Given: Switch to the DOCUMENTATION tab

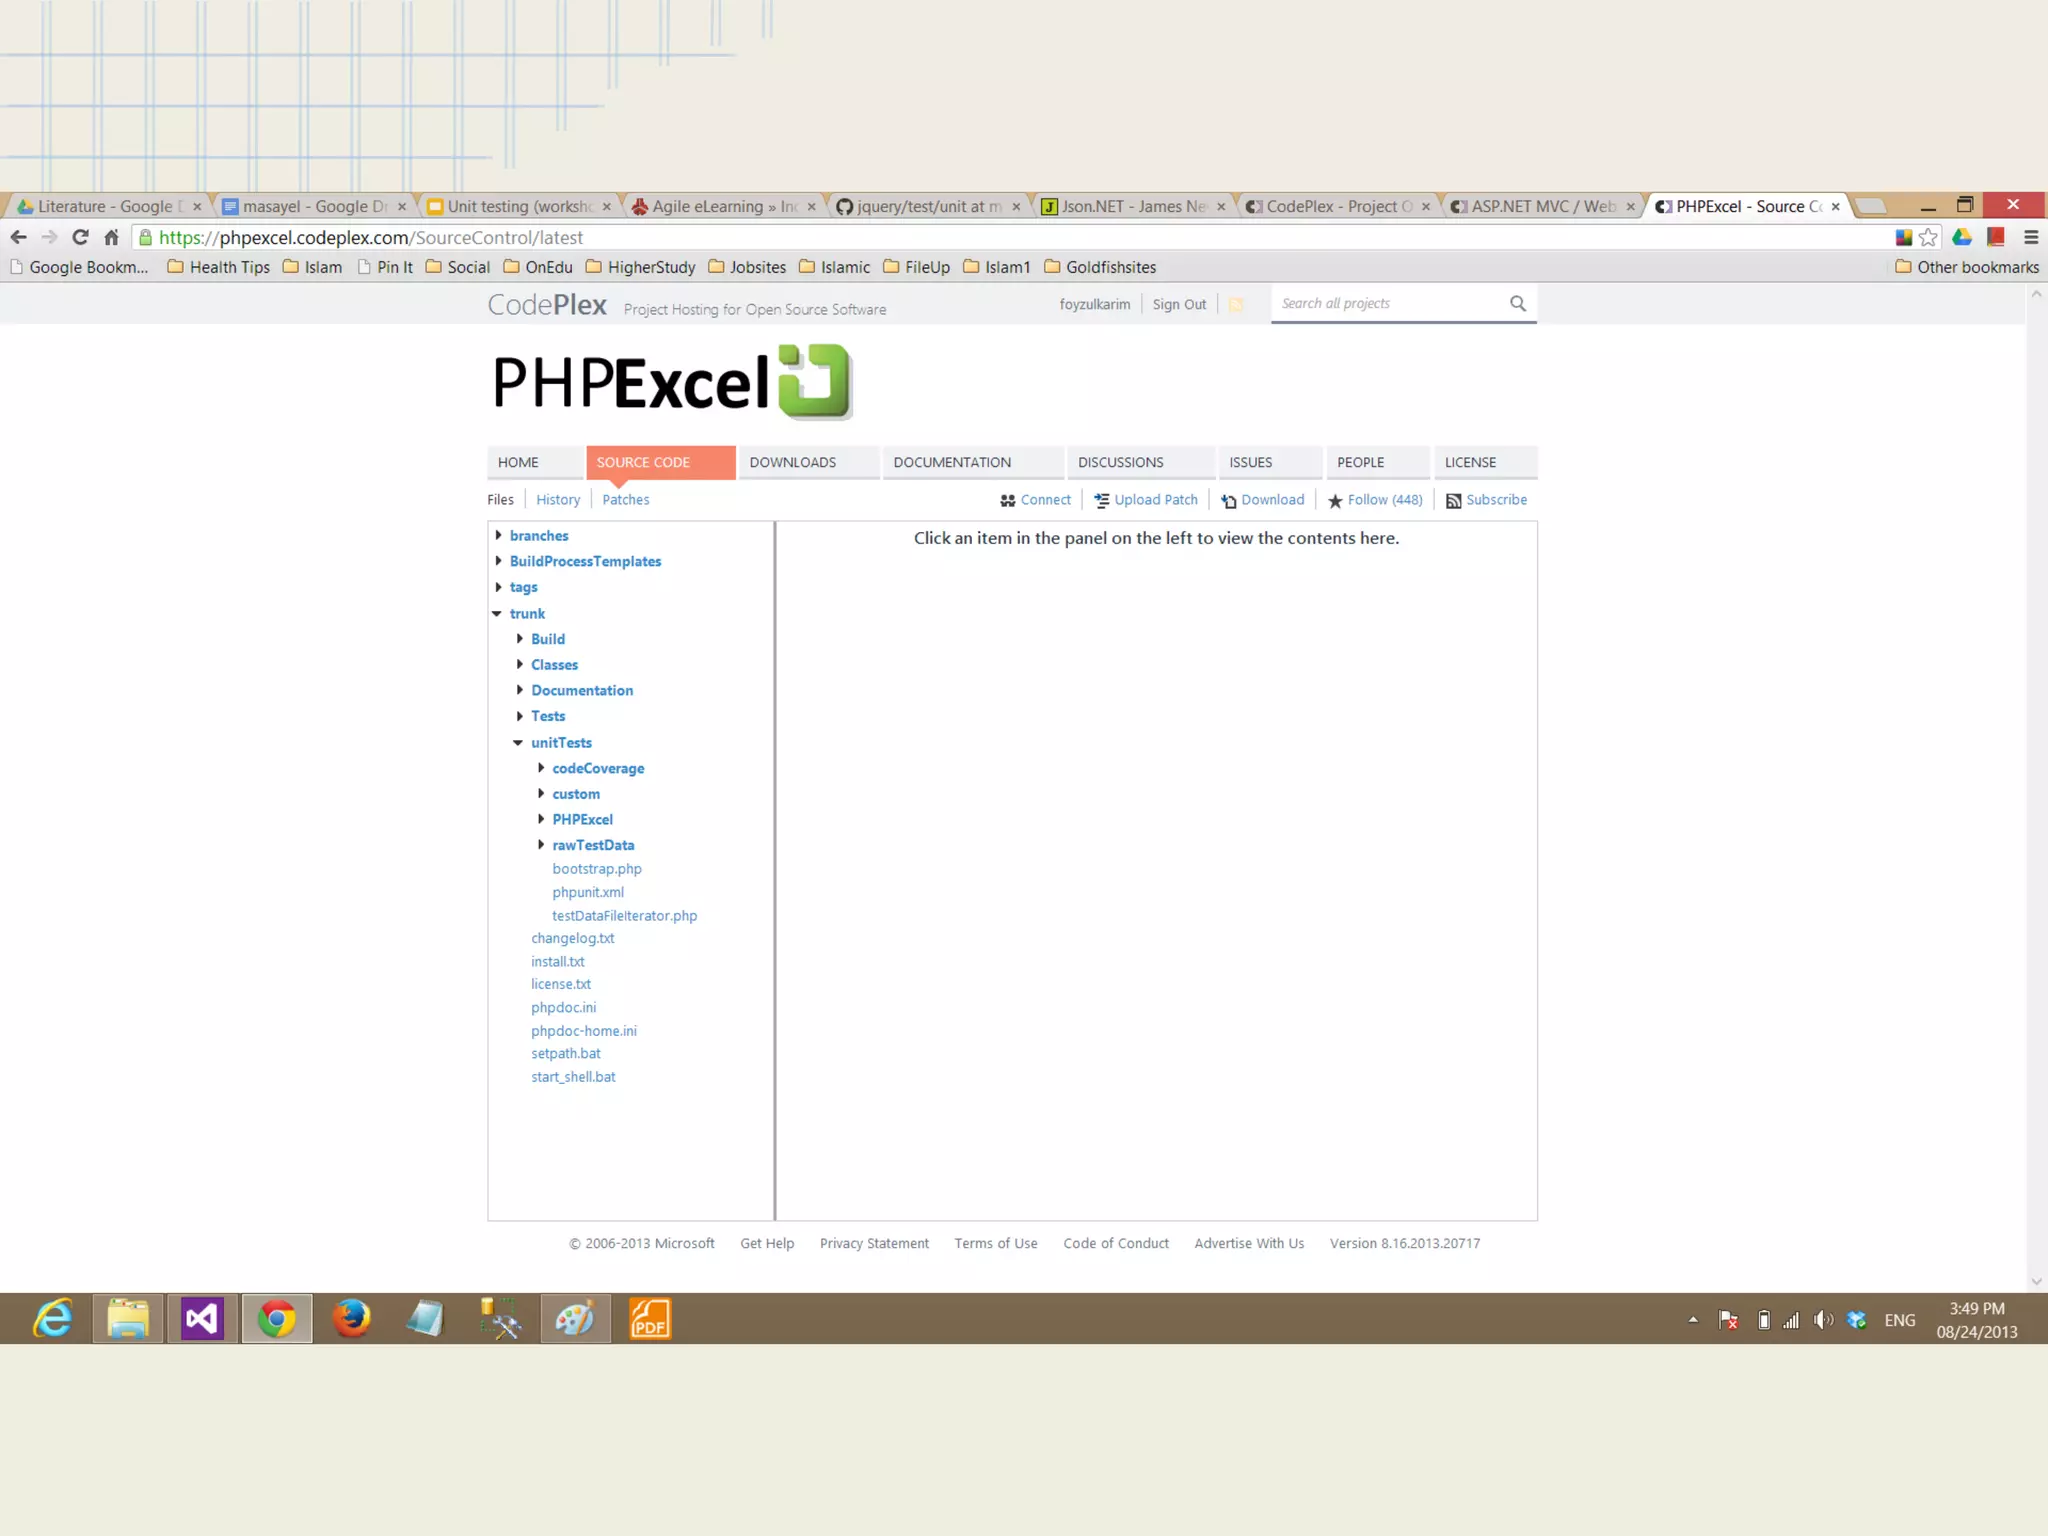Looking at the screenshot, I should (951, 462).
